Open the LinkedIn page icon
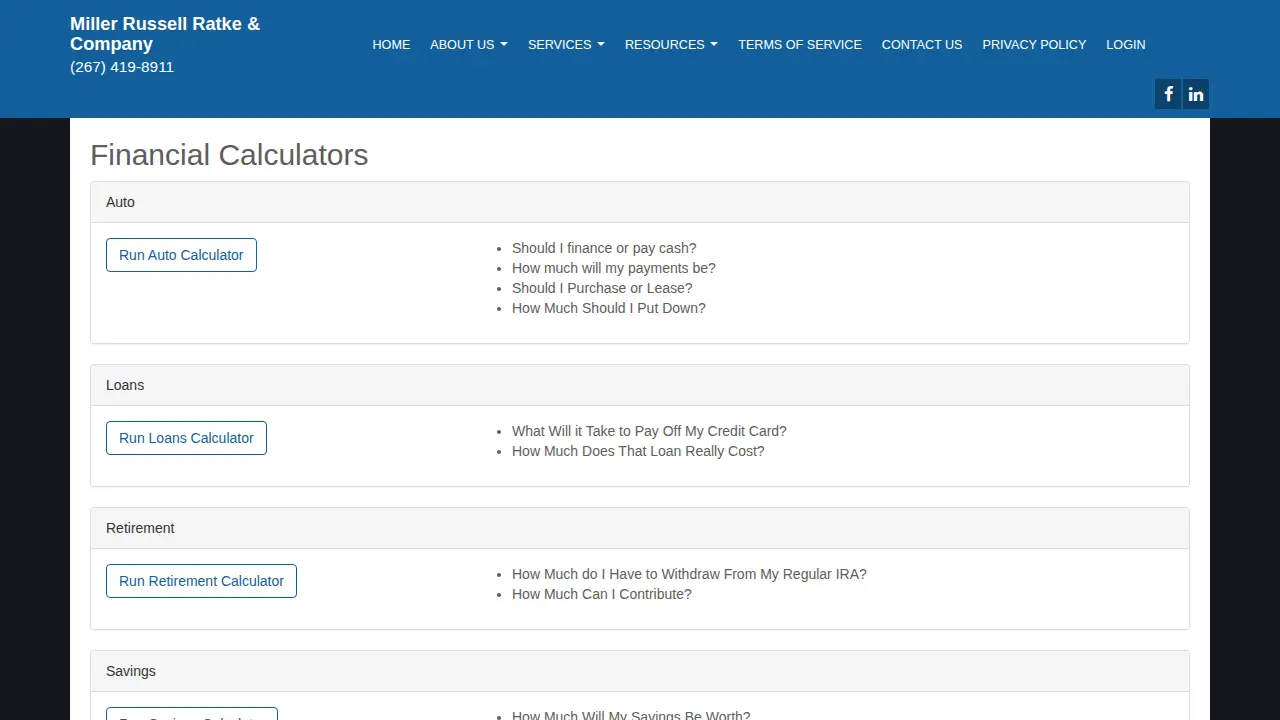The height and width of the screenshot is (720, 1280). pos(1196,94)
